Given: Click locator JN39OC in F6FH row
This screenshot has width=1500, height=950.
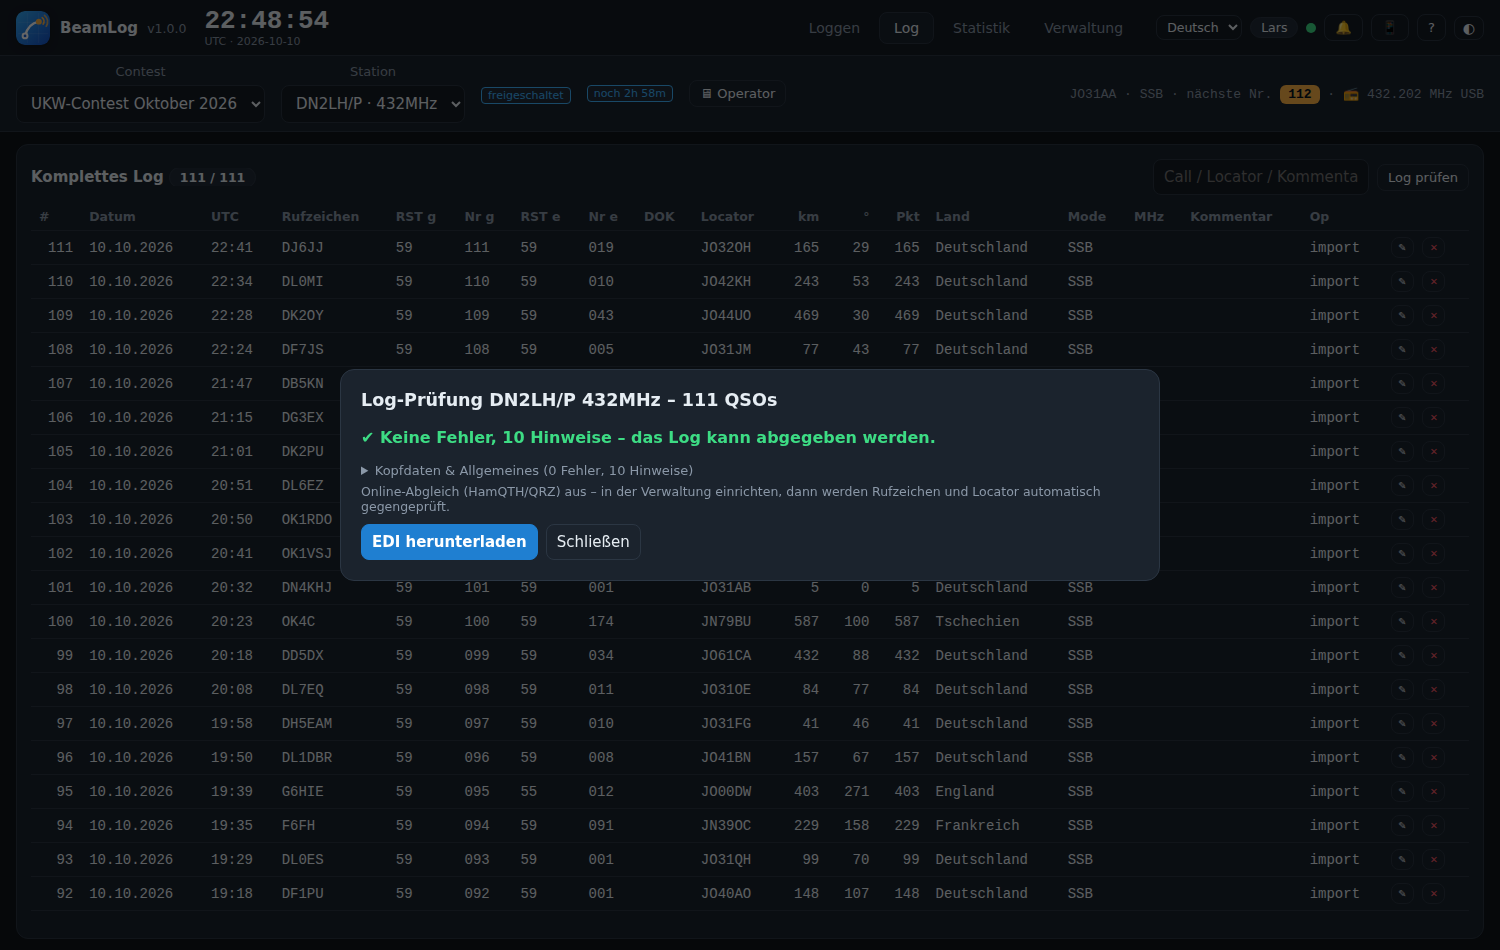Looking at the screenshot, I should [726, 826].
